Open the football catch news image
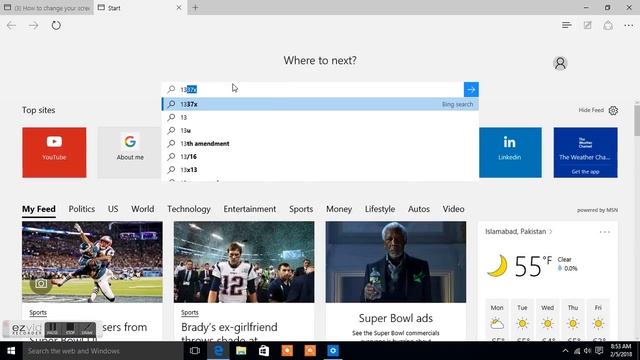The image size is (640, 360). pos(92,262)
